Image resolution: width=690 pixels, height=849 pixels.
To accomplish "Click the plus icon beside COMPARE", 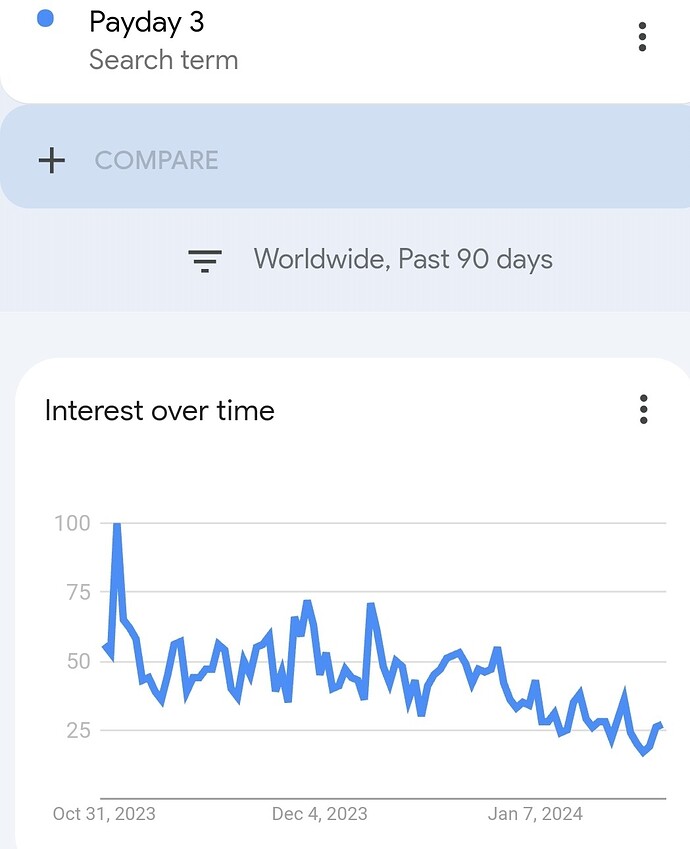I will point(51,161).
